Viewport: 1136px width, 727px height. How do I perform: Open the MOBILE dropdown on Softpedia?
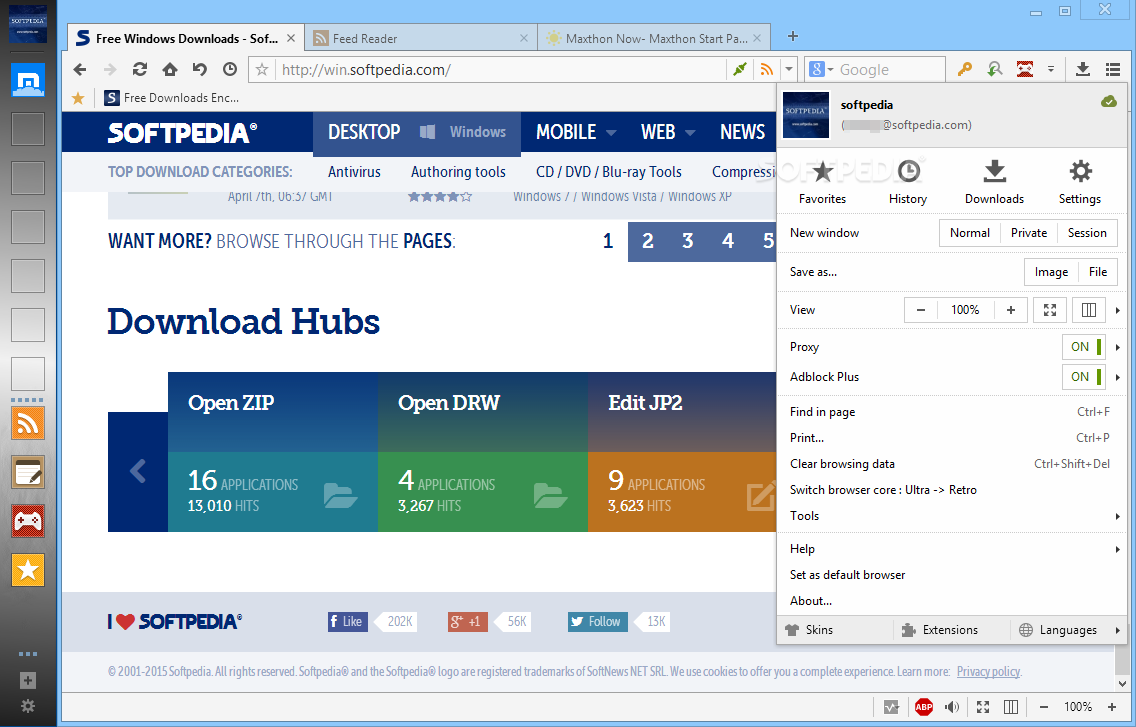576,132
